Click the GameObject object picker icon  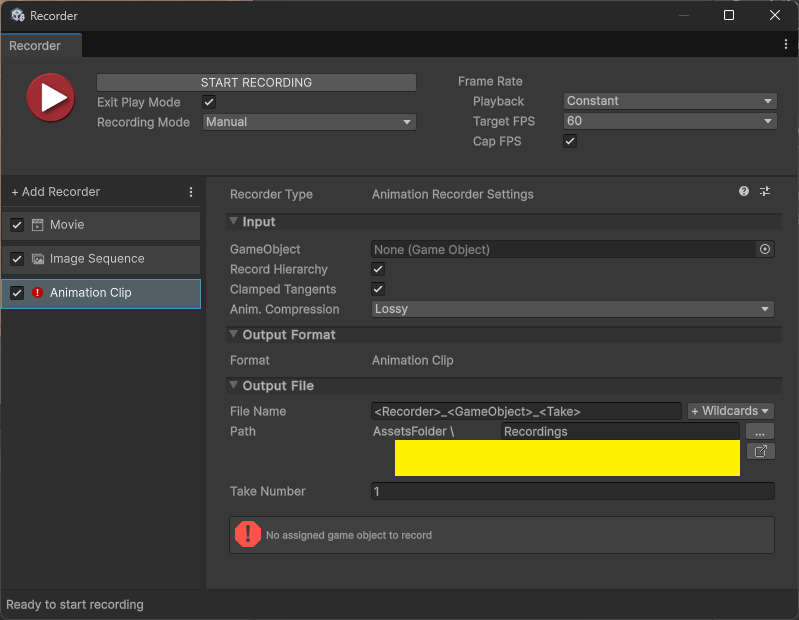click(765, 250)
